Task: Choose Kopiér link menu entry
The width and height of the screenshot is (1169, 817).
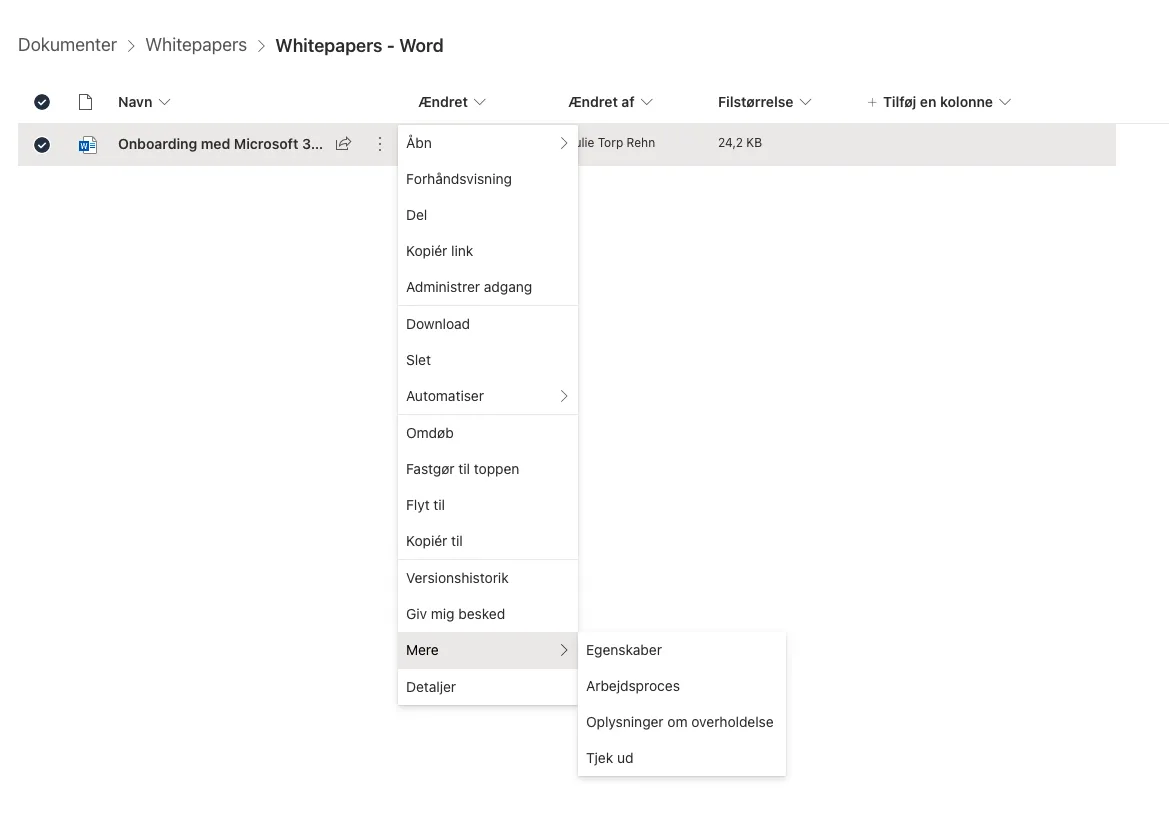Action: (x=488, y=251)
